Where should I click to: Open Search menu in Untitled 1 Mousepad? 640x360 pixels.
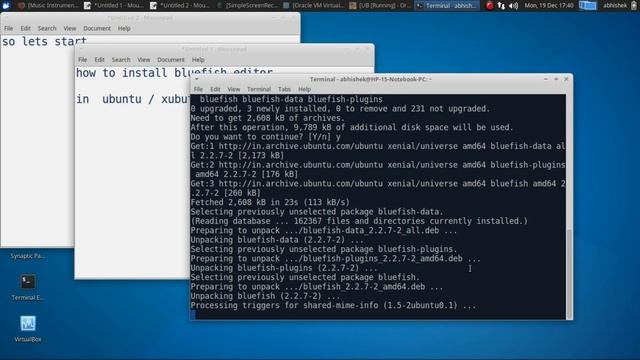pos(121,60)
